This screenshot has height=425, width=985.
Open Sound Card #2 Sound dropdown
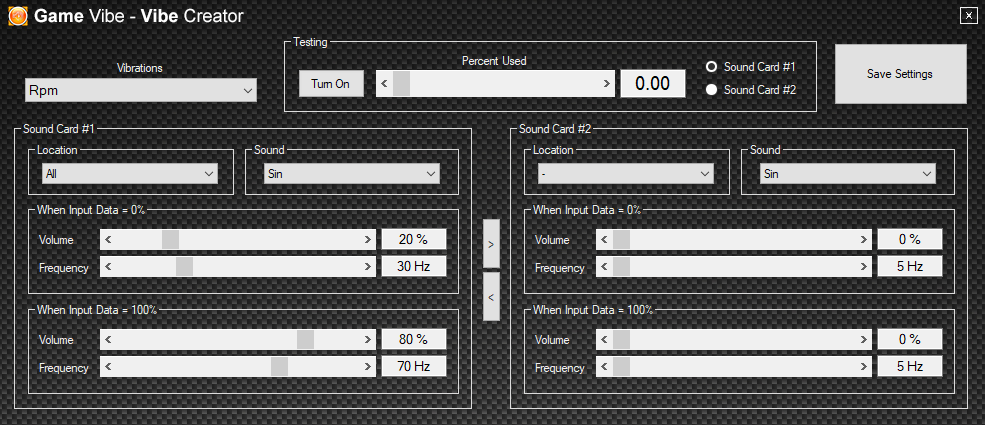pos(848,174)
